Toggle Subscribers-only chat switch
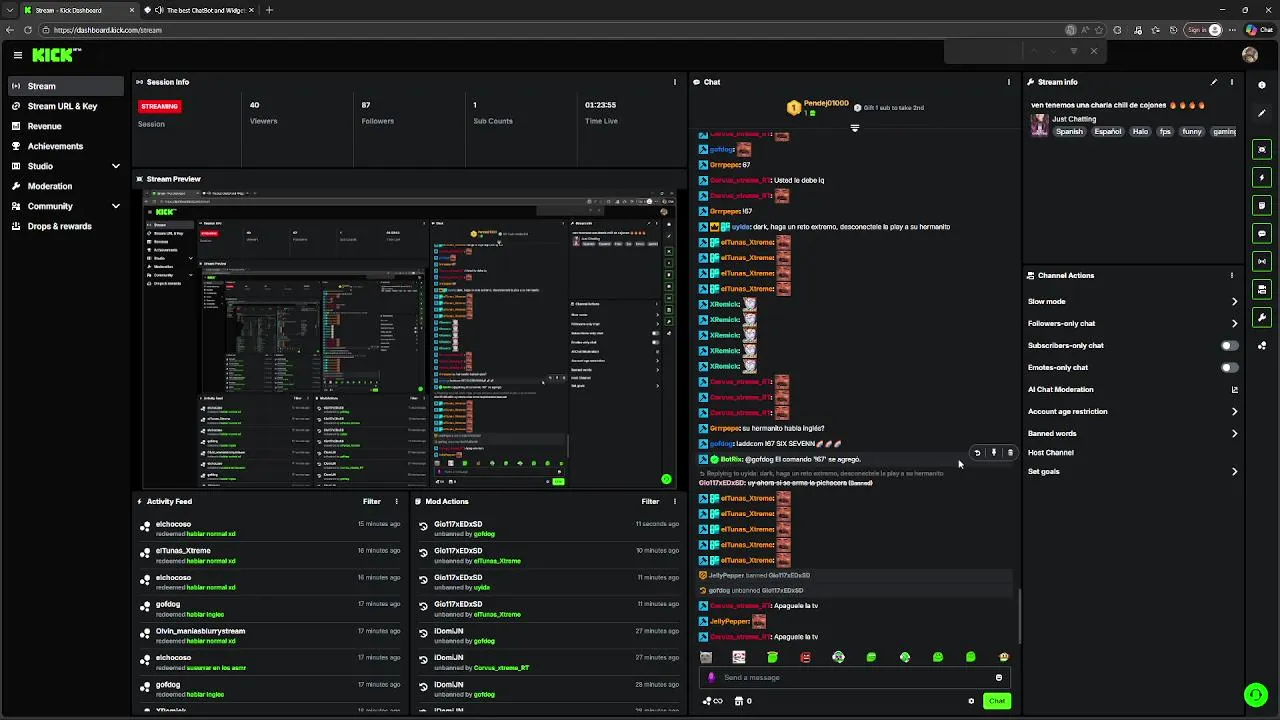Screen dimensions: 1280x720 coord(1230,345)
